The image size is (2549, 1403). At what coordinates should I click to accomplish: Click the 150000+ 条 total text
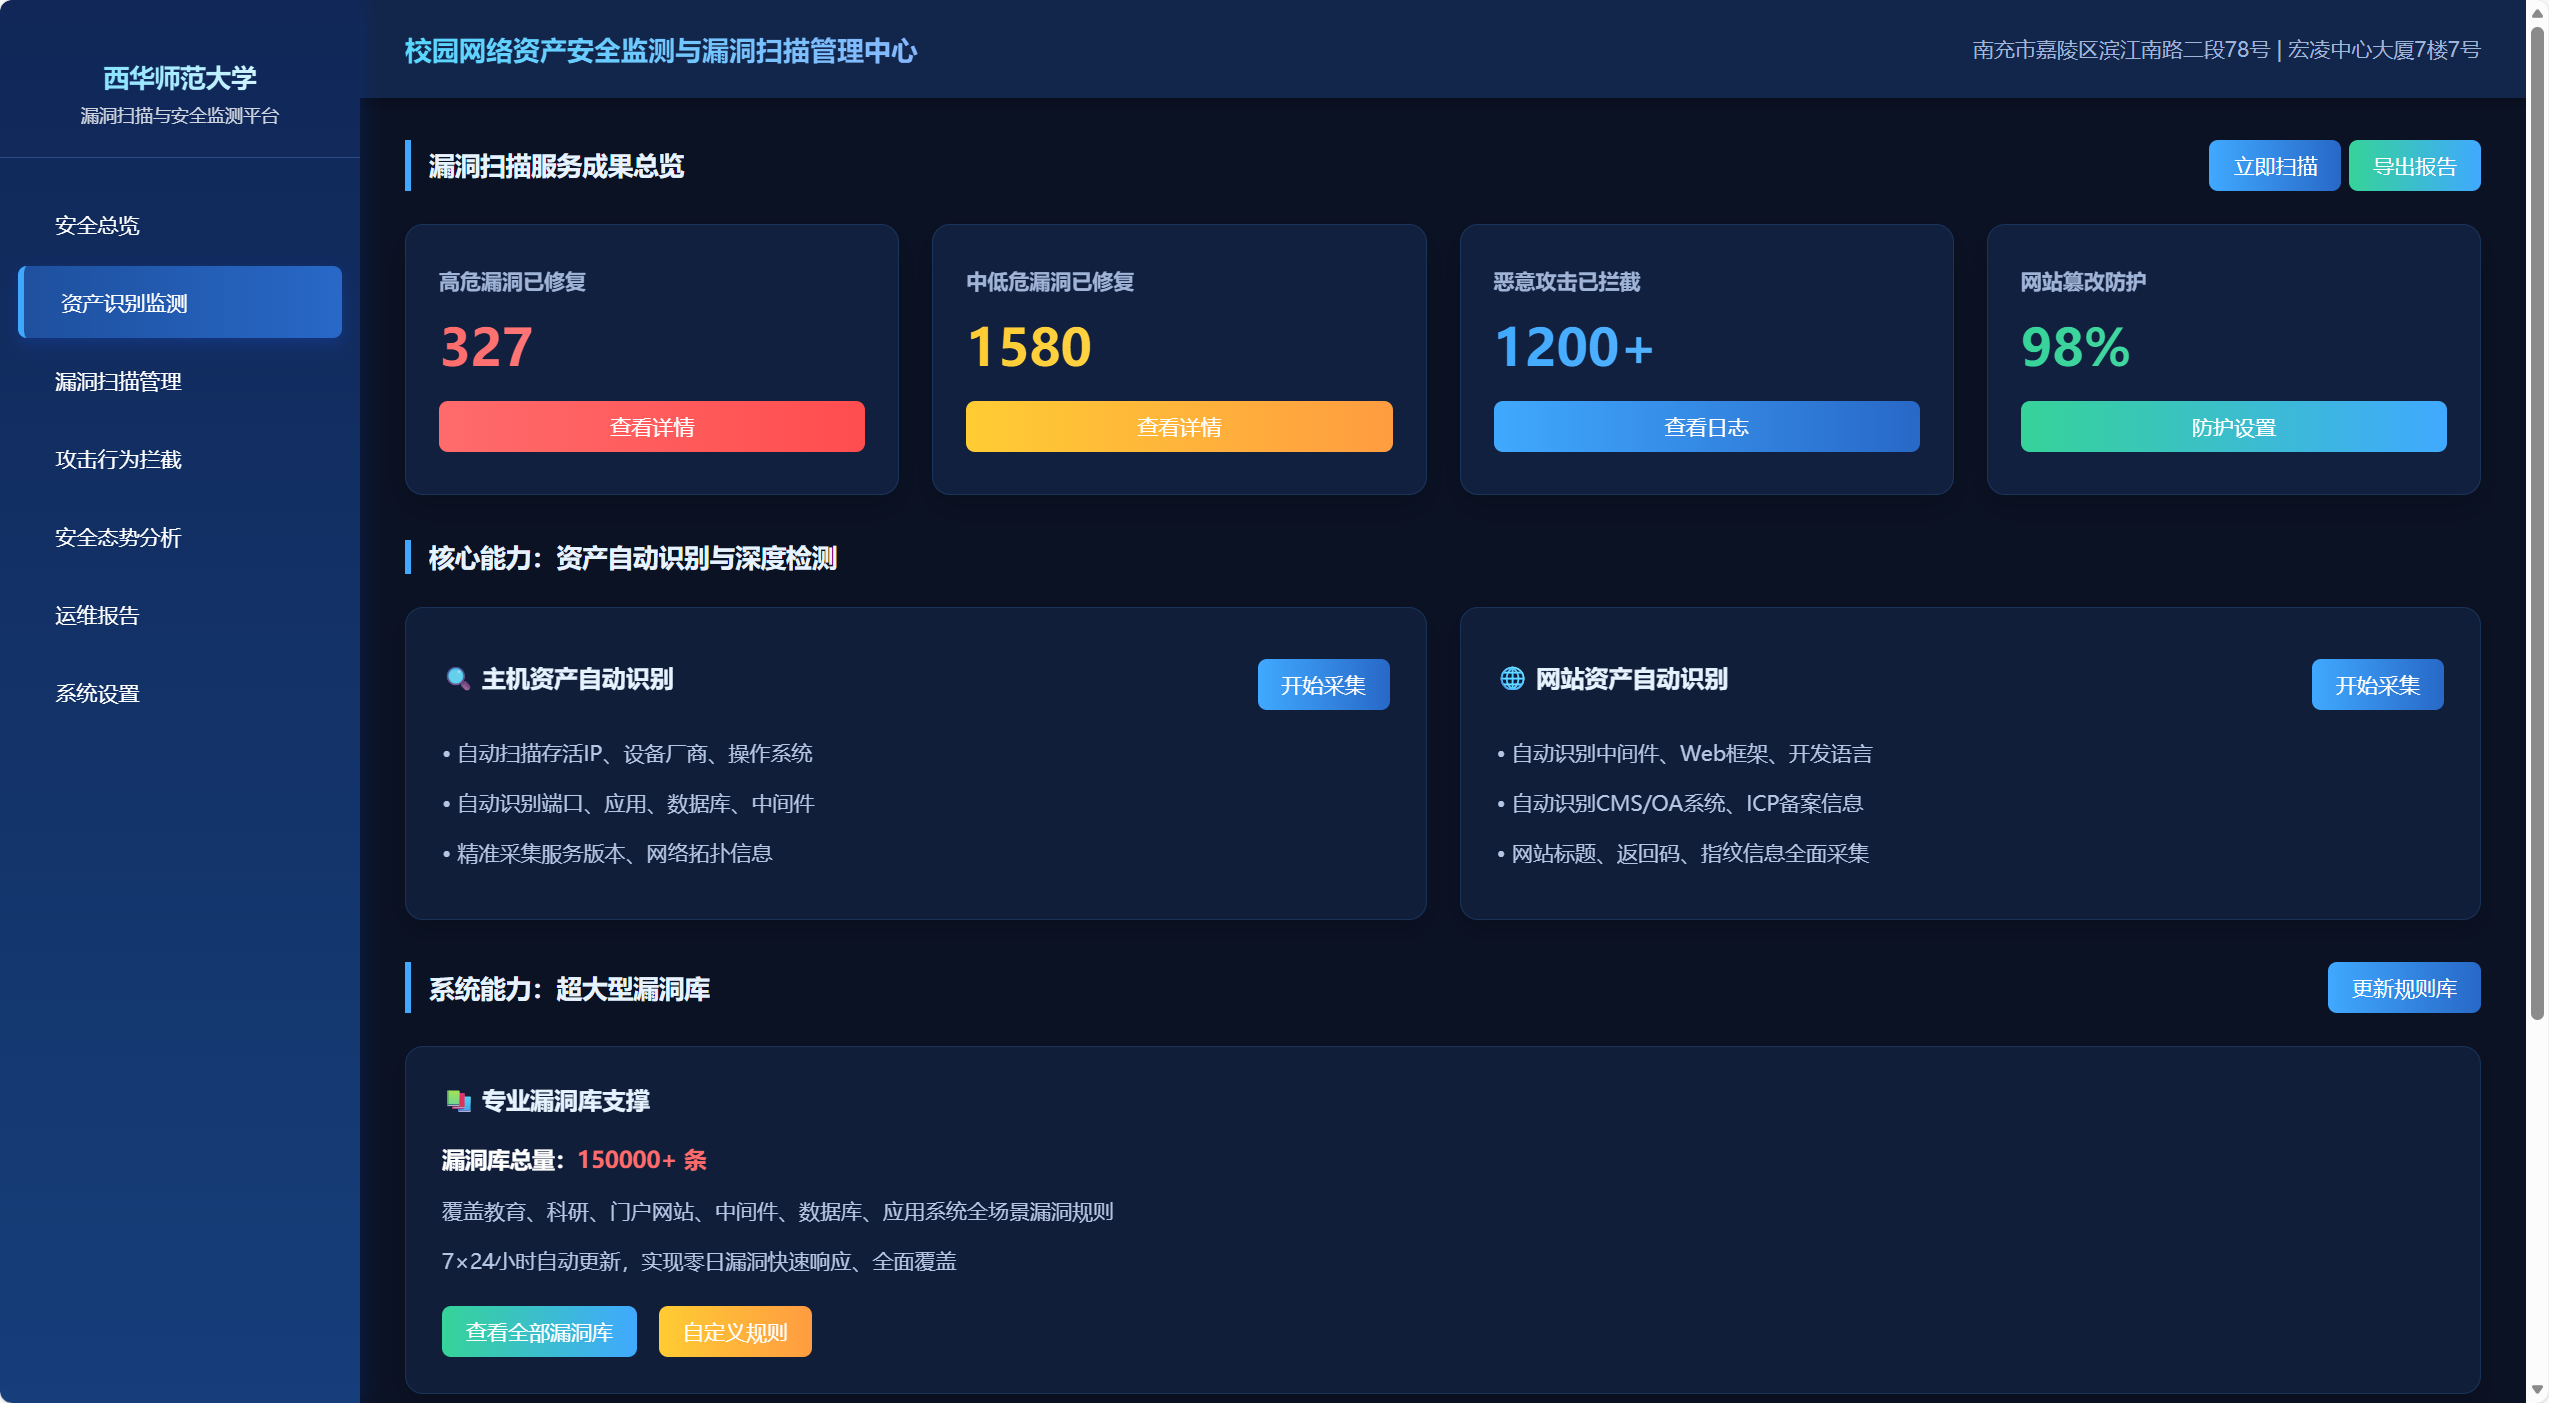point(642,1160)
